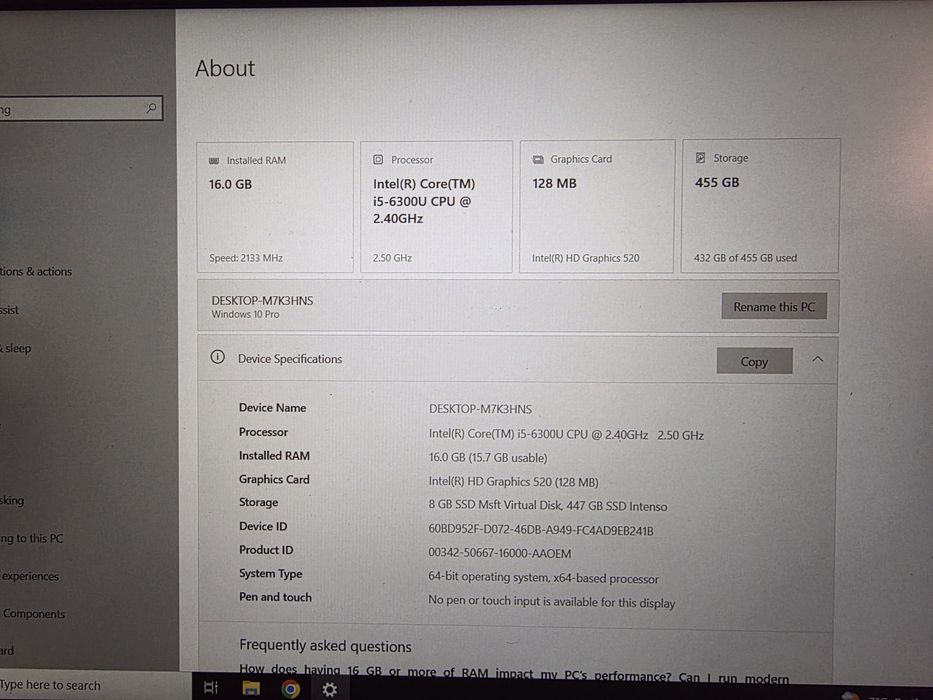Click 'Intel(R) HD Graphics 520' in Graphics card
933x700 pixels.
[586, 258]
